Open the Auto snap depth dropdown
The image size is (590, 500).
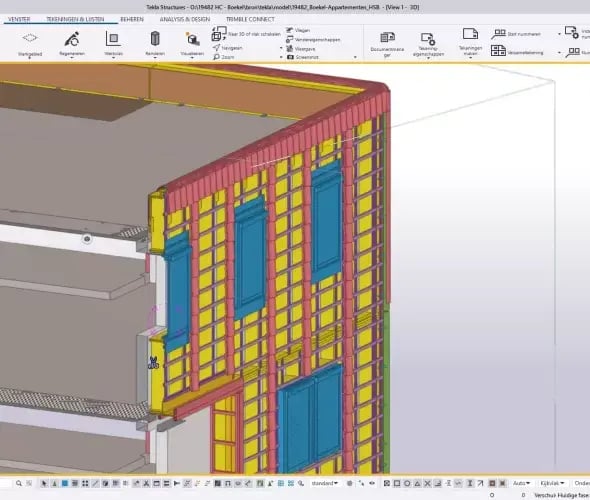(522, 483)
